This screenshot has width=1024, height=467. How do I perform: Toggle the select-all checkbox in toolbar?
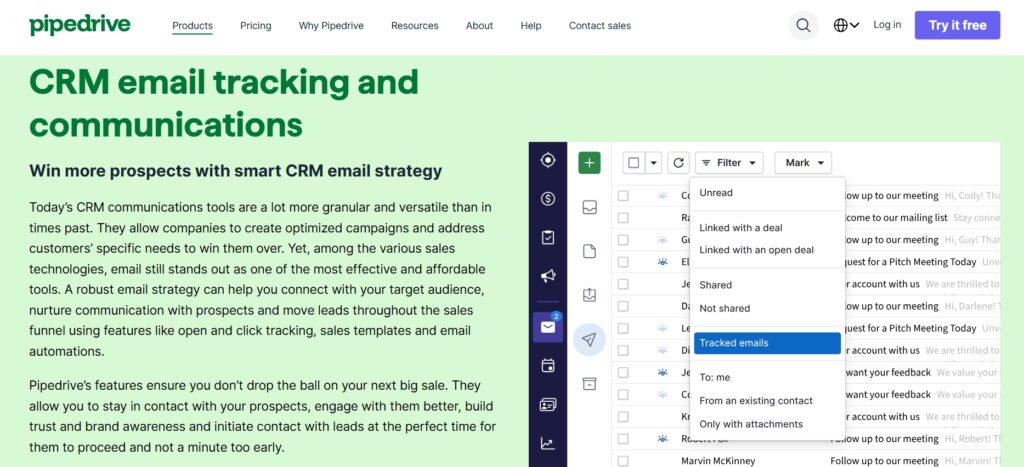634,163
